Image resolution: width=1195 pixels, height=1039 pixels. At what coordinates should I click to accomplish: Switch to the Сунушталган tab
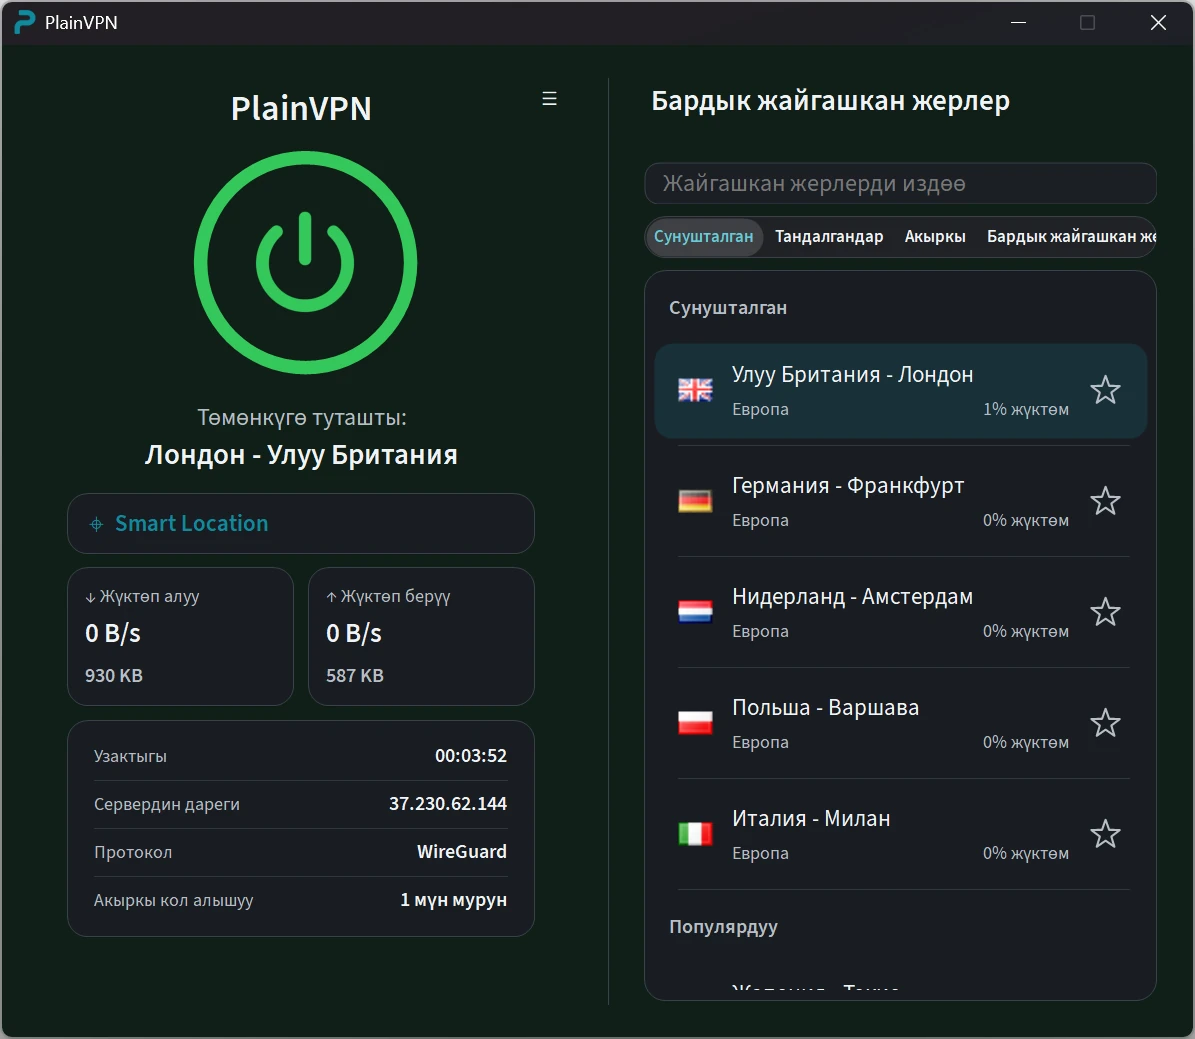click(x=703, y=236)
